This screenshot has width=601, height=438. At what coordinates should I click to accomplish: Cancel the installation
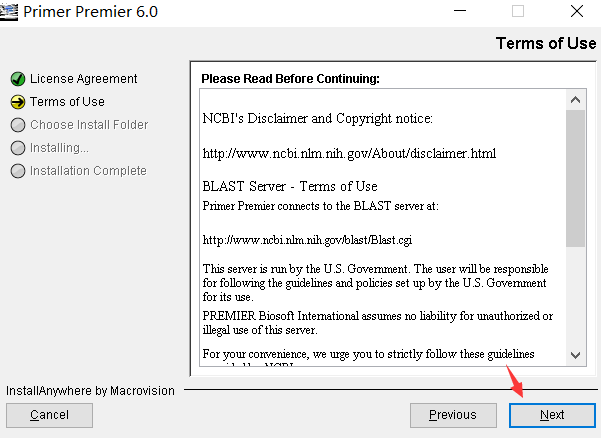[x=49, y=415]
